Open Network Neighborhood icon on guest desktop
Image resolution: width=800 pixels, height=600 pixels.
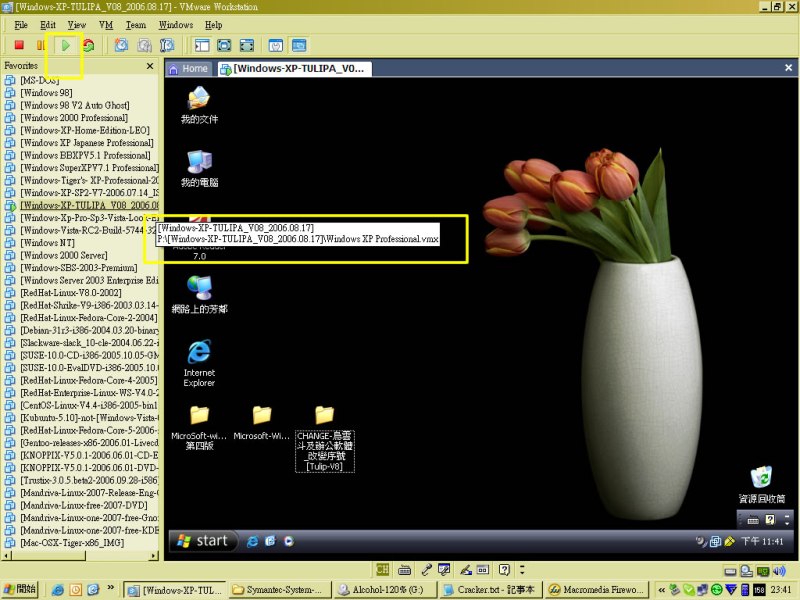coord(199,295)
